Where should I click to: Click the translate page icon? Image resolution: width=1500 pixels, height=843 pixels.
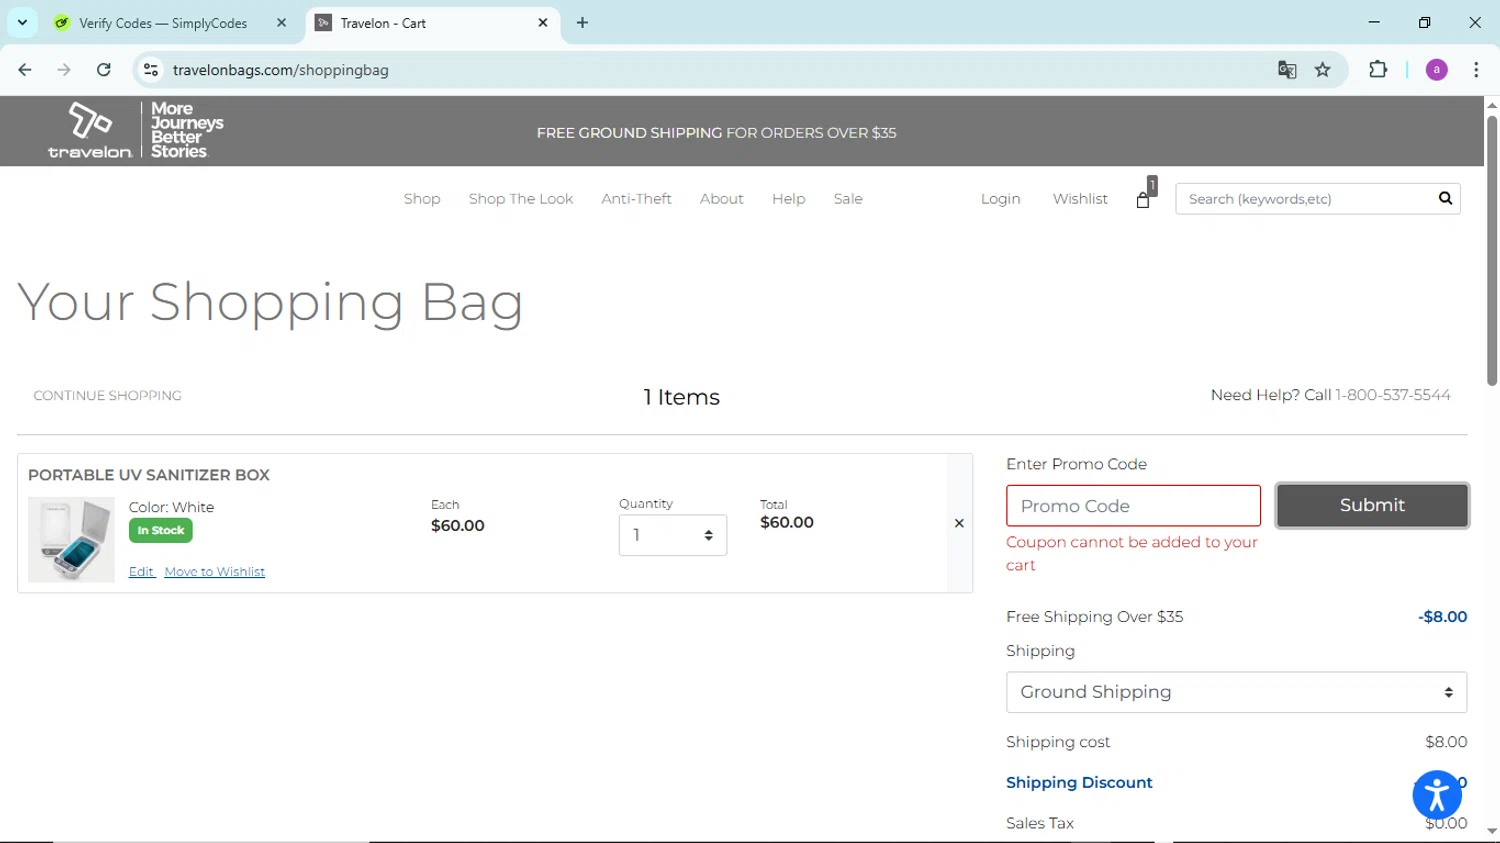click(x=1287, y=70)
